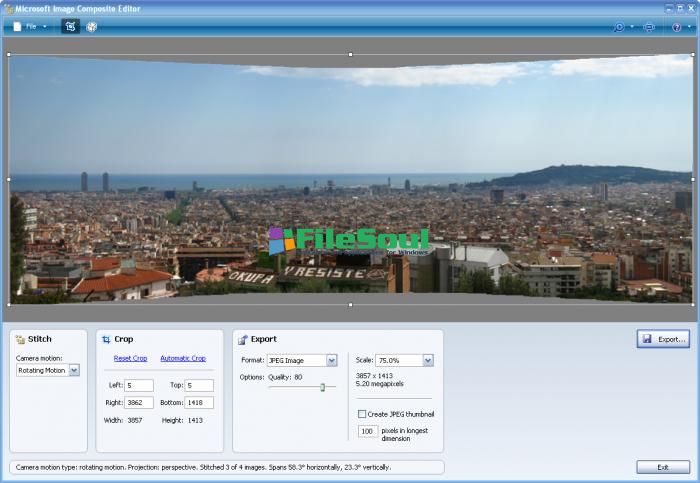Click the JPEG Quality slider handle
The width and height of the screenshot is (700, 483).
click(322, 386)
